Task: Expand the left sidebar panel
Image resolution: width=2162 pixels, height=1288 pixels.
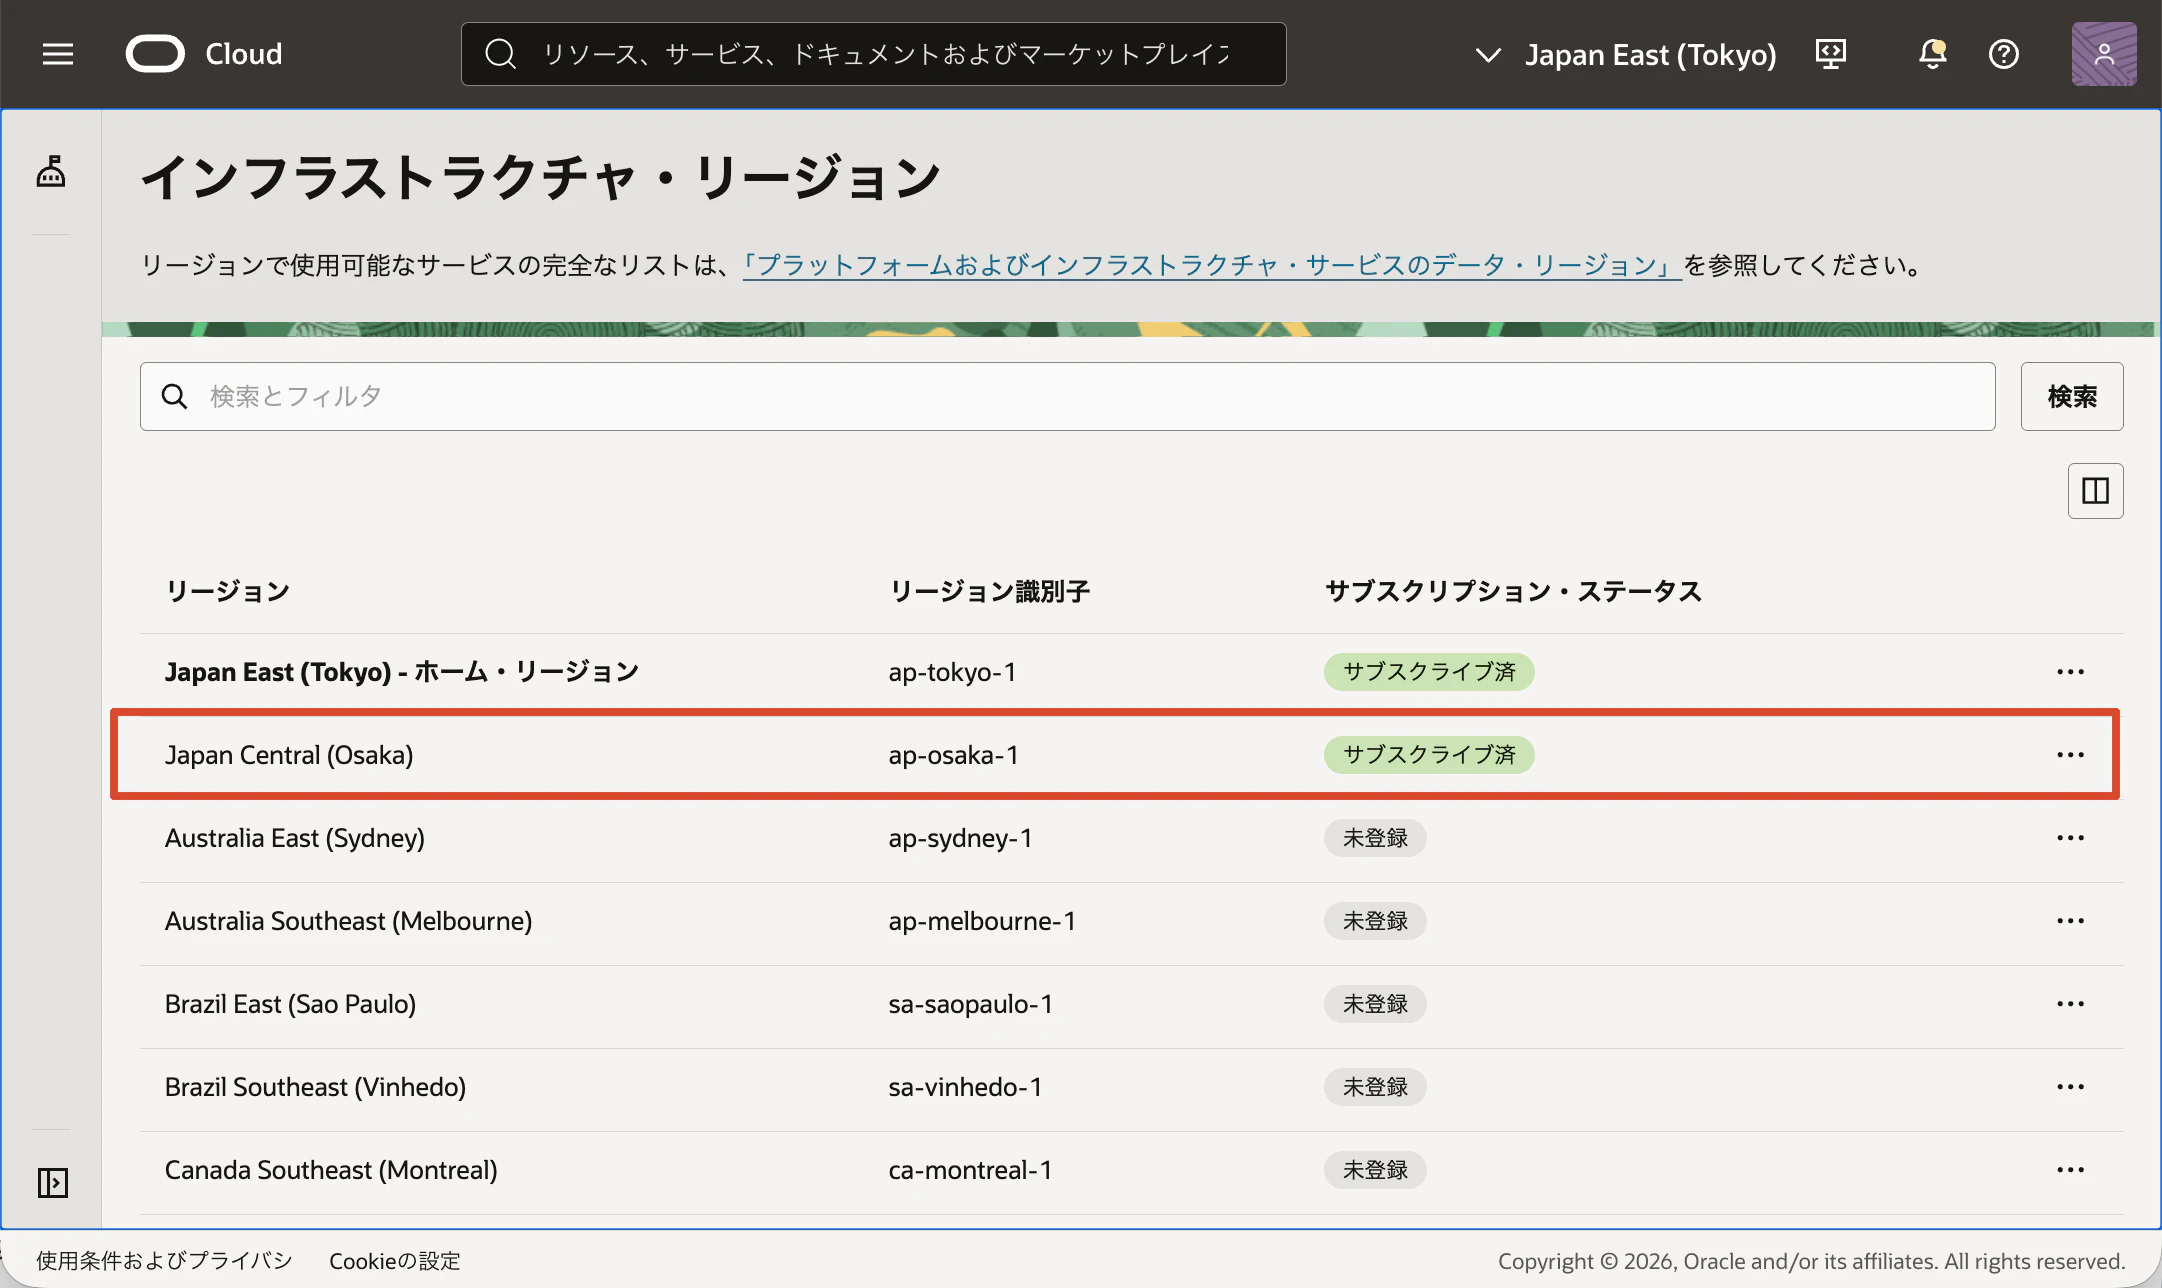Action: click(52, 1183)
